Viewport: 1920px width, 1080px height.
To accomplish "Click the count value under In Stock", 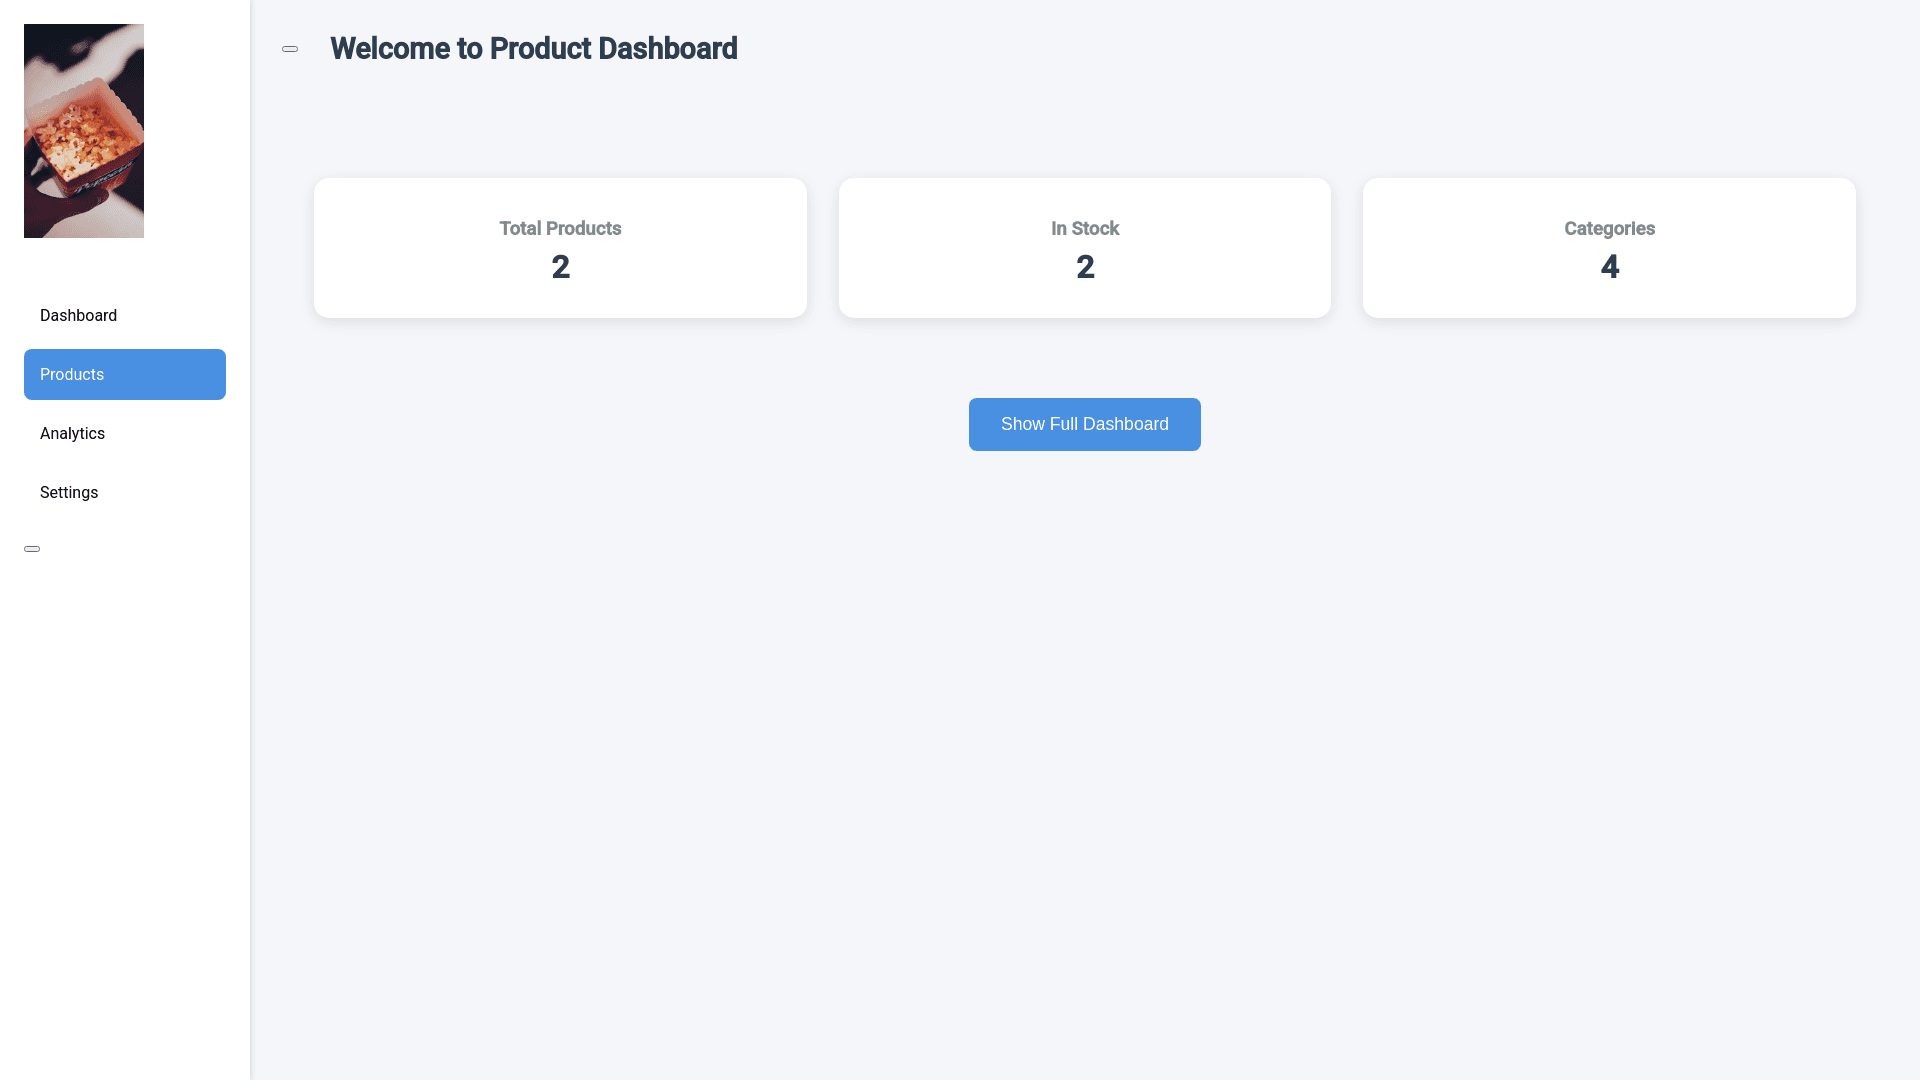I will (x=1085, y=267).
